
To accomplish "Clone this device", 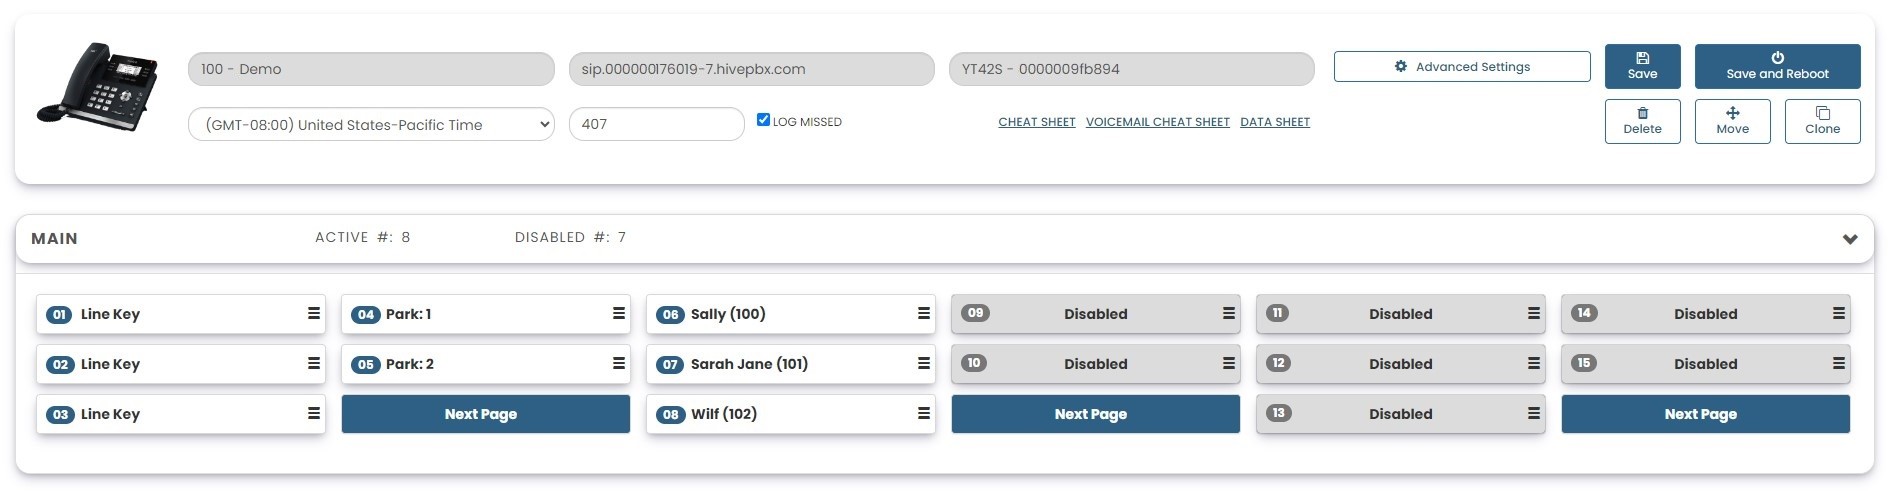I will 1823,121.
